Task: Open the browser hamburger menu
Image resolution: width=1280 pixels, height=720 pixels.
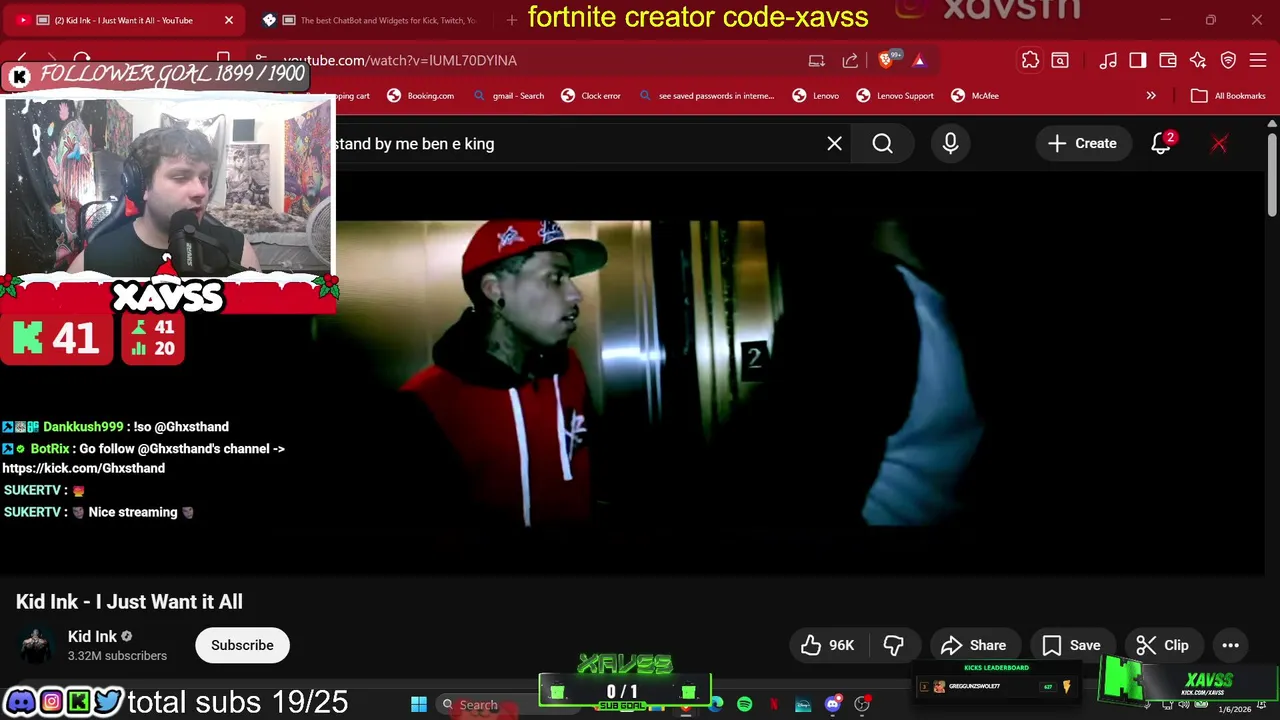Action: click(x=1259, y=61)
